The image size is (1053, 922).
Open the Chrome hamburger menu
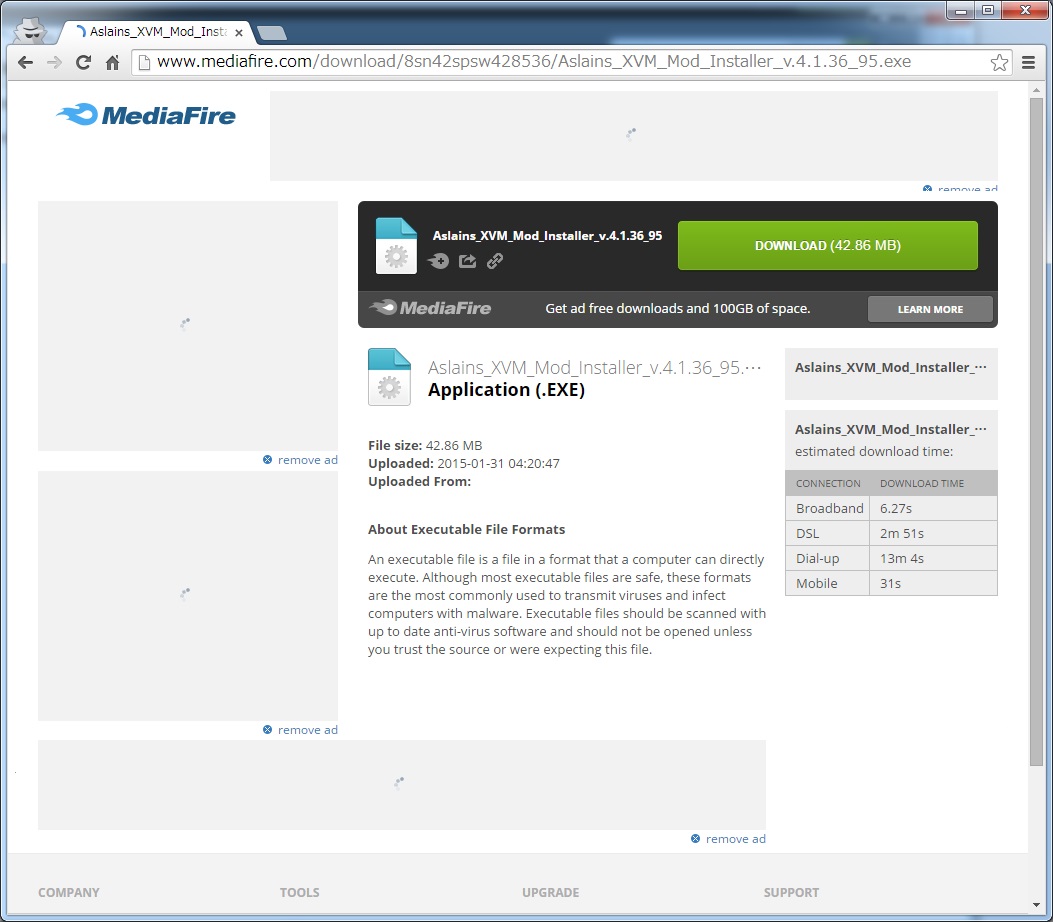pyautogui.click(x=1028, y=62)
